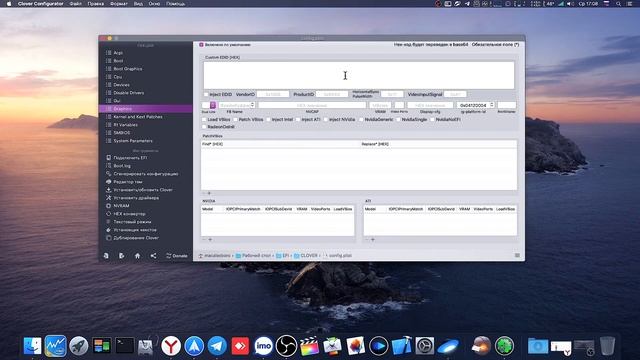Click the CLOVER folder in path bar
The image size is (640, 360).
tap(306, 256)
